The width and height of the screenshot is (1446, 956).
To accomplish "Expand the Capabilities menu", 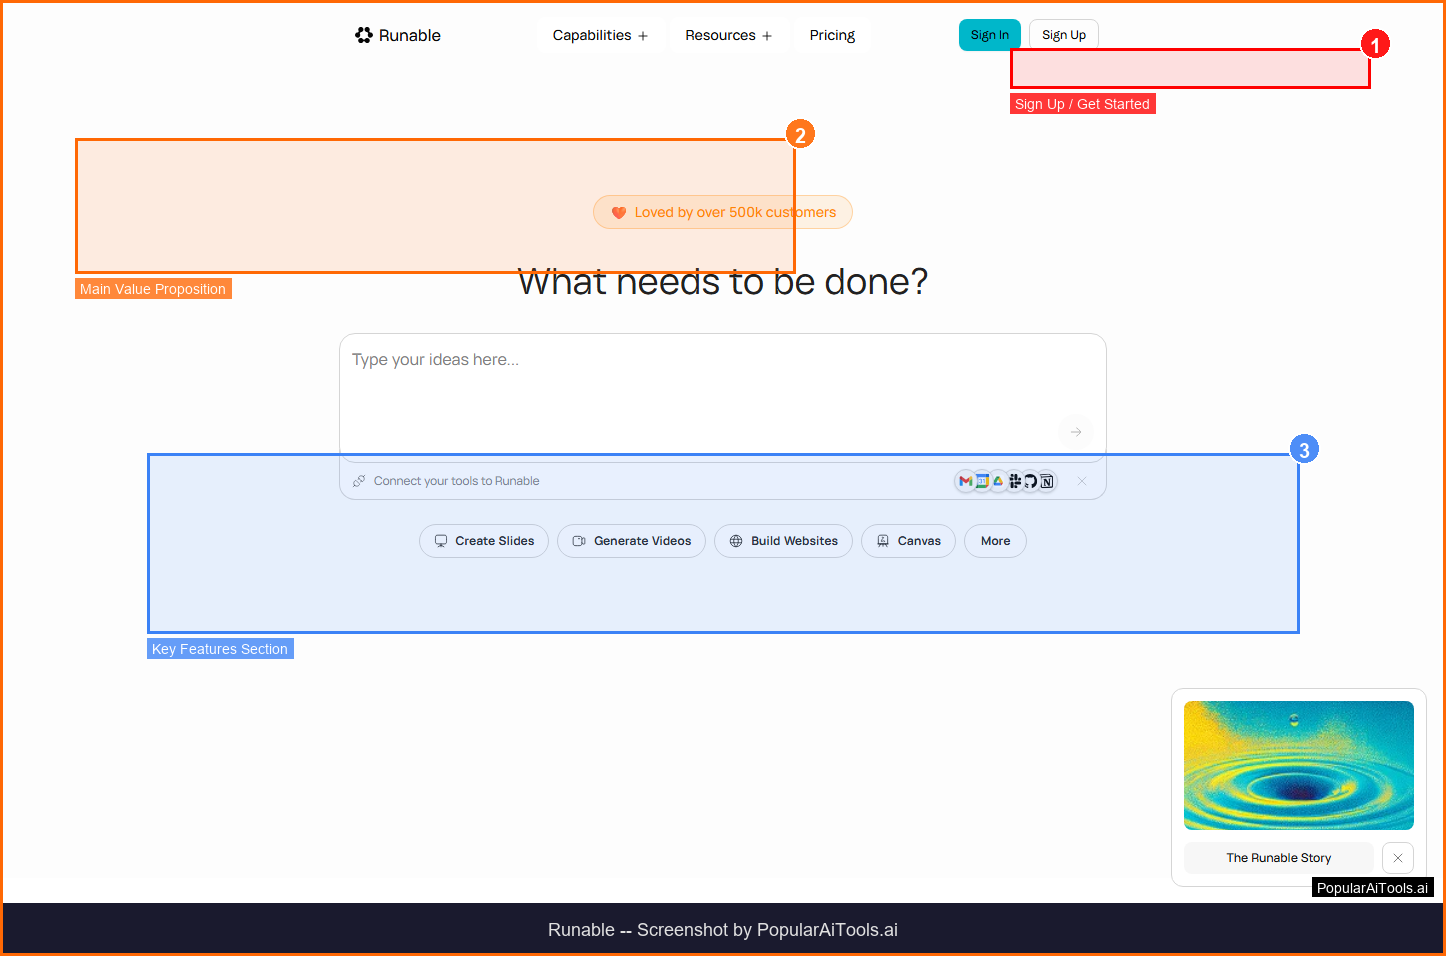I will point(600,35).
